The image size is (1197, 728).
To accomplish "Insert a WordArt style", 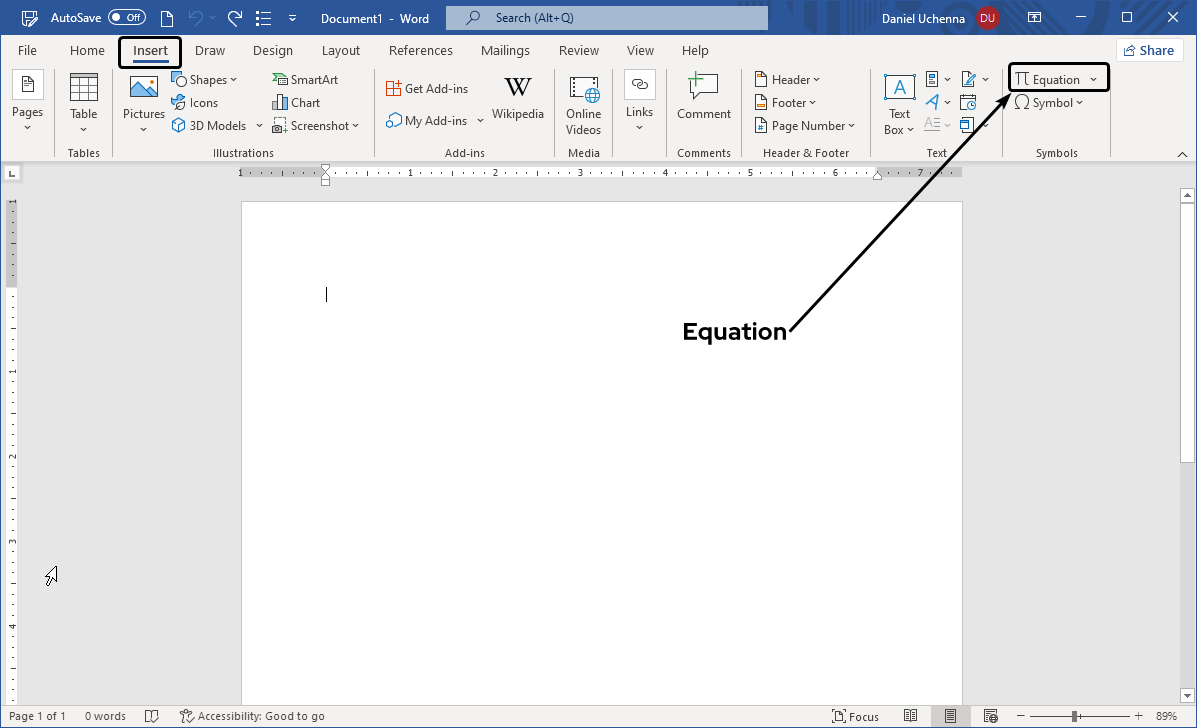I will [x=934, y=101].
